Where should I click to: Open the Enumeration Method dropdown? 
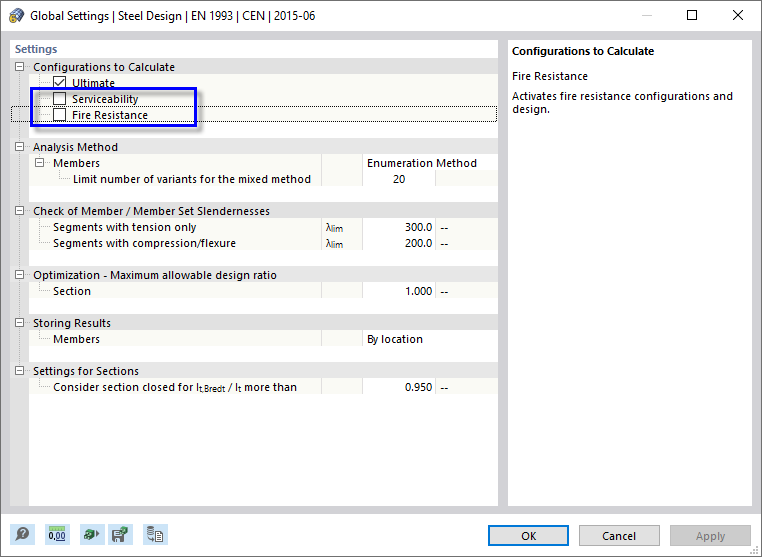430,163
